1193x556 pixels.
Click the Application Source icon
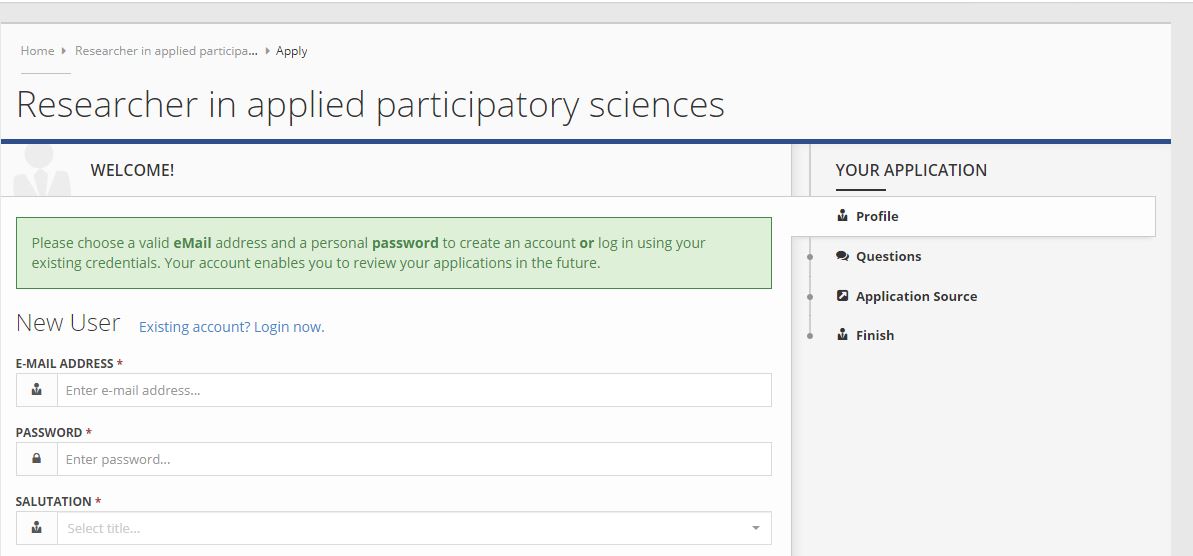click(842, 296)
